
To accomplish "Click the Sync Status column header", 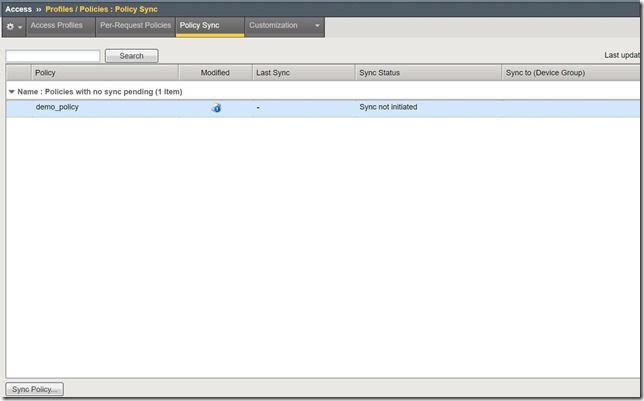I will point(428,73).
